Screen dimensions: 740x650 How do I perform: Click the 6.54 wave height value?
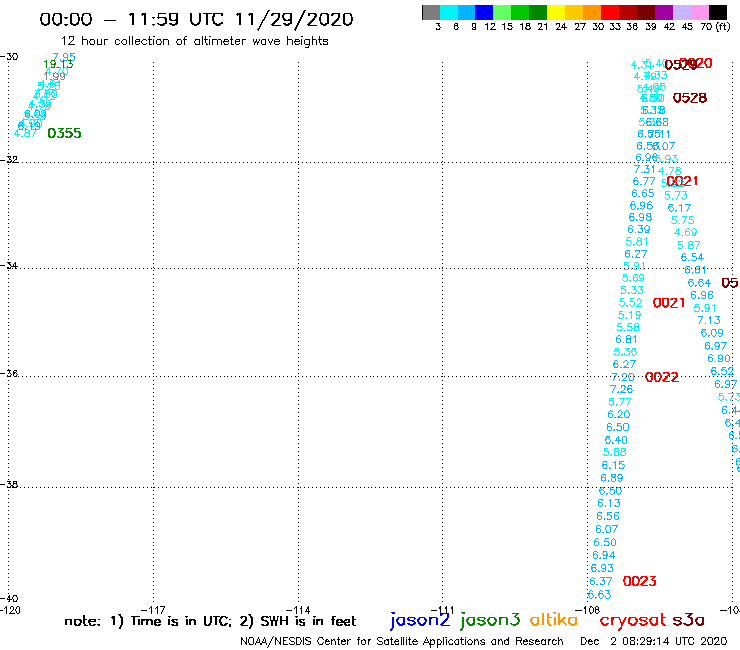coord(692,257)
